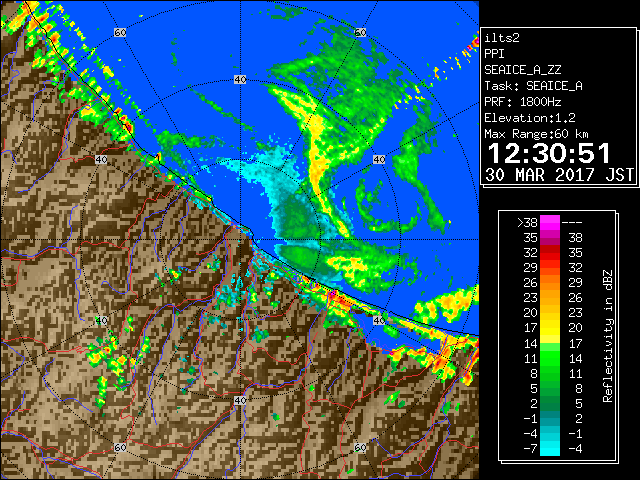Click the 40 label on the east-northeast radial
The width and height of the screenshot is (640, 480).
click(379, 160)
